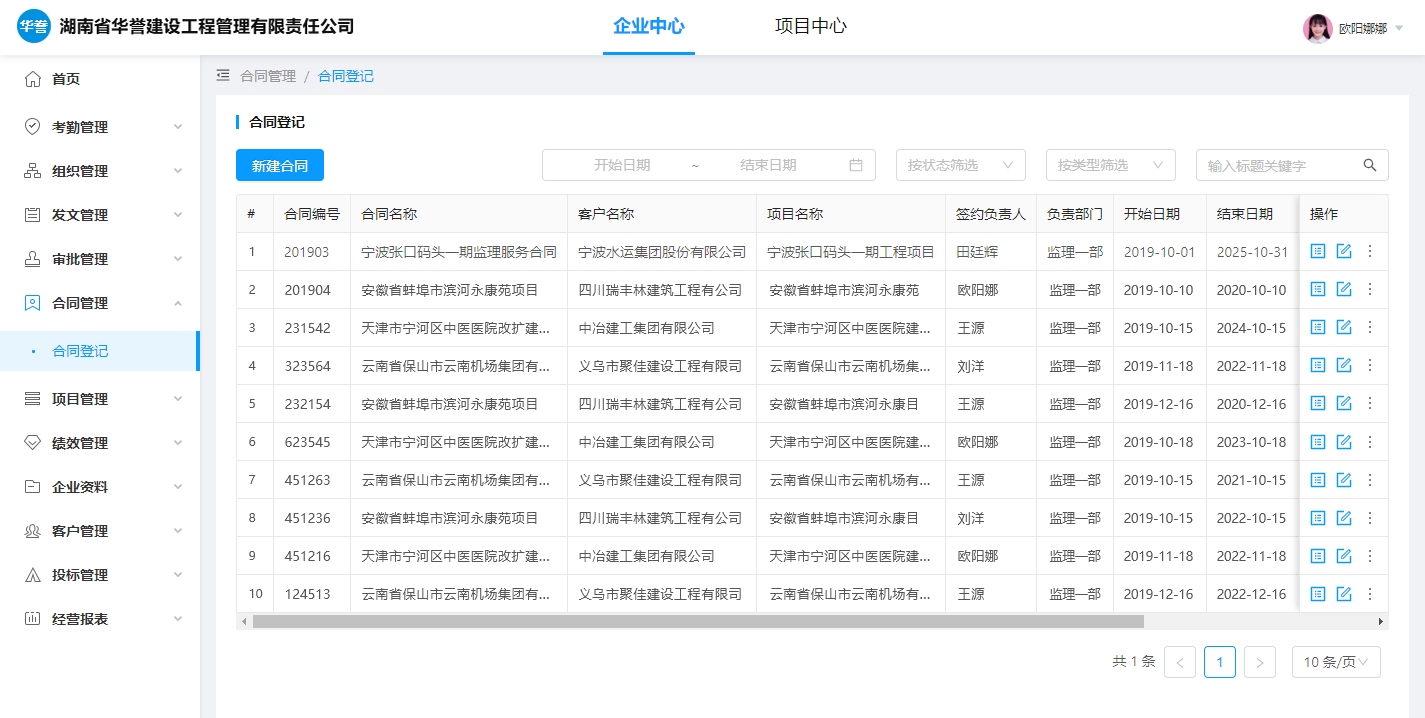Image resolution: width=1425 pixels, height=718 pixels.
Task: Click the 新建合同 button
Action: pyautogui.click(x=280, y=165)
